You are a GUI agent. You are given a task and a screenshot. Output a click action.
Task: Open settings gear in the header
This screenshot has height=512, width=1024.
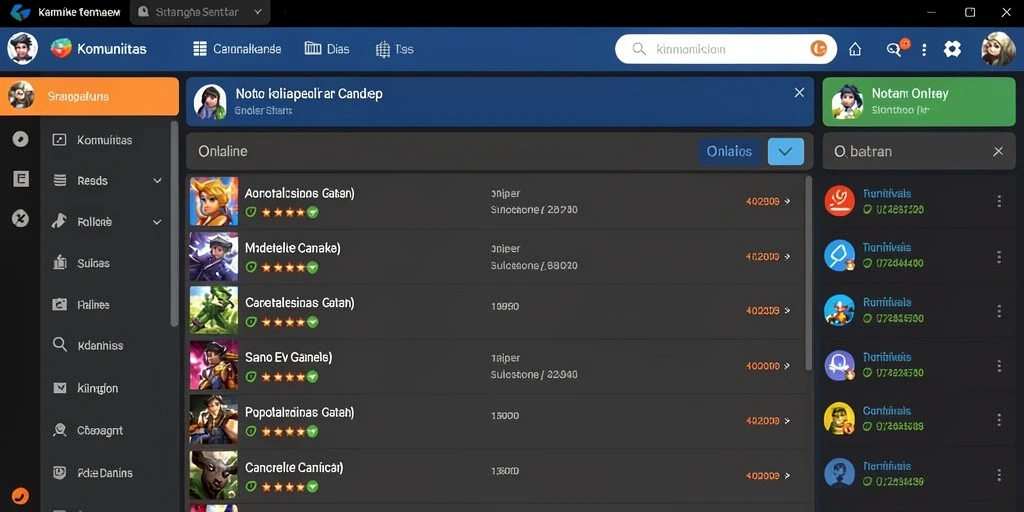pyautogui.click(x=952, y=49)
